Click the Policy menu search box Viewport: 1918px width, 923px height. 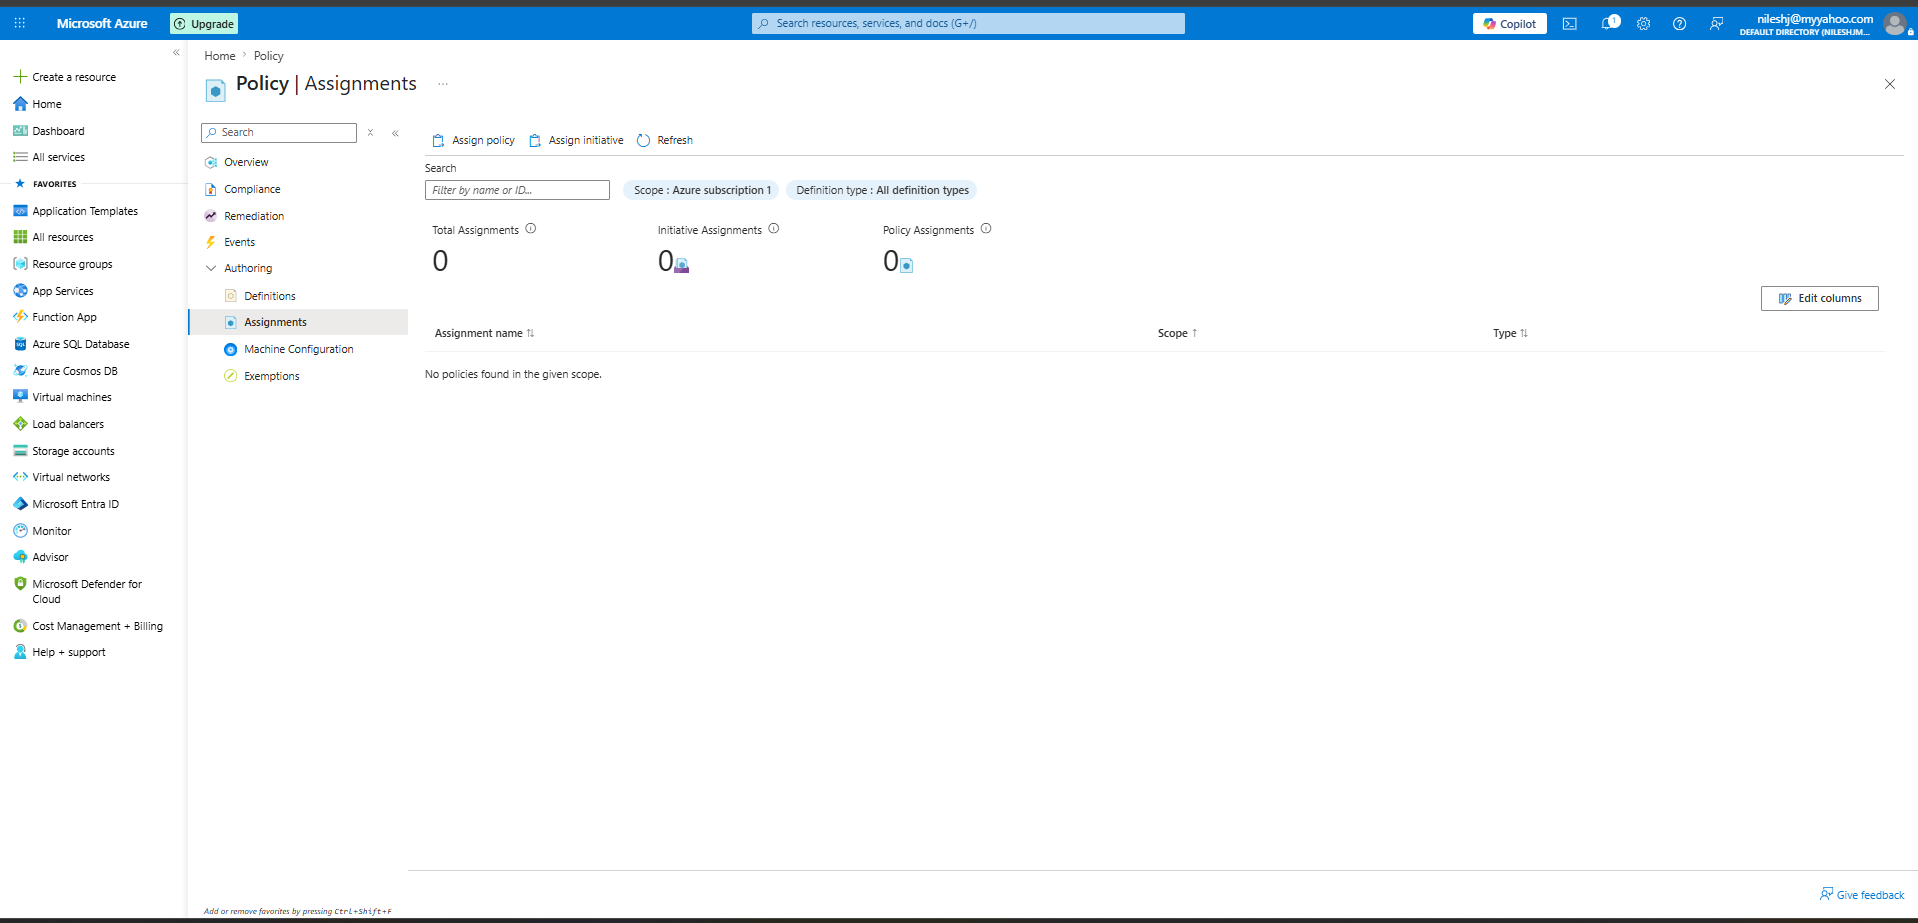[x=279, y=132]
